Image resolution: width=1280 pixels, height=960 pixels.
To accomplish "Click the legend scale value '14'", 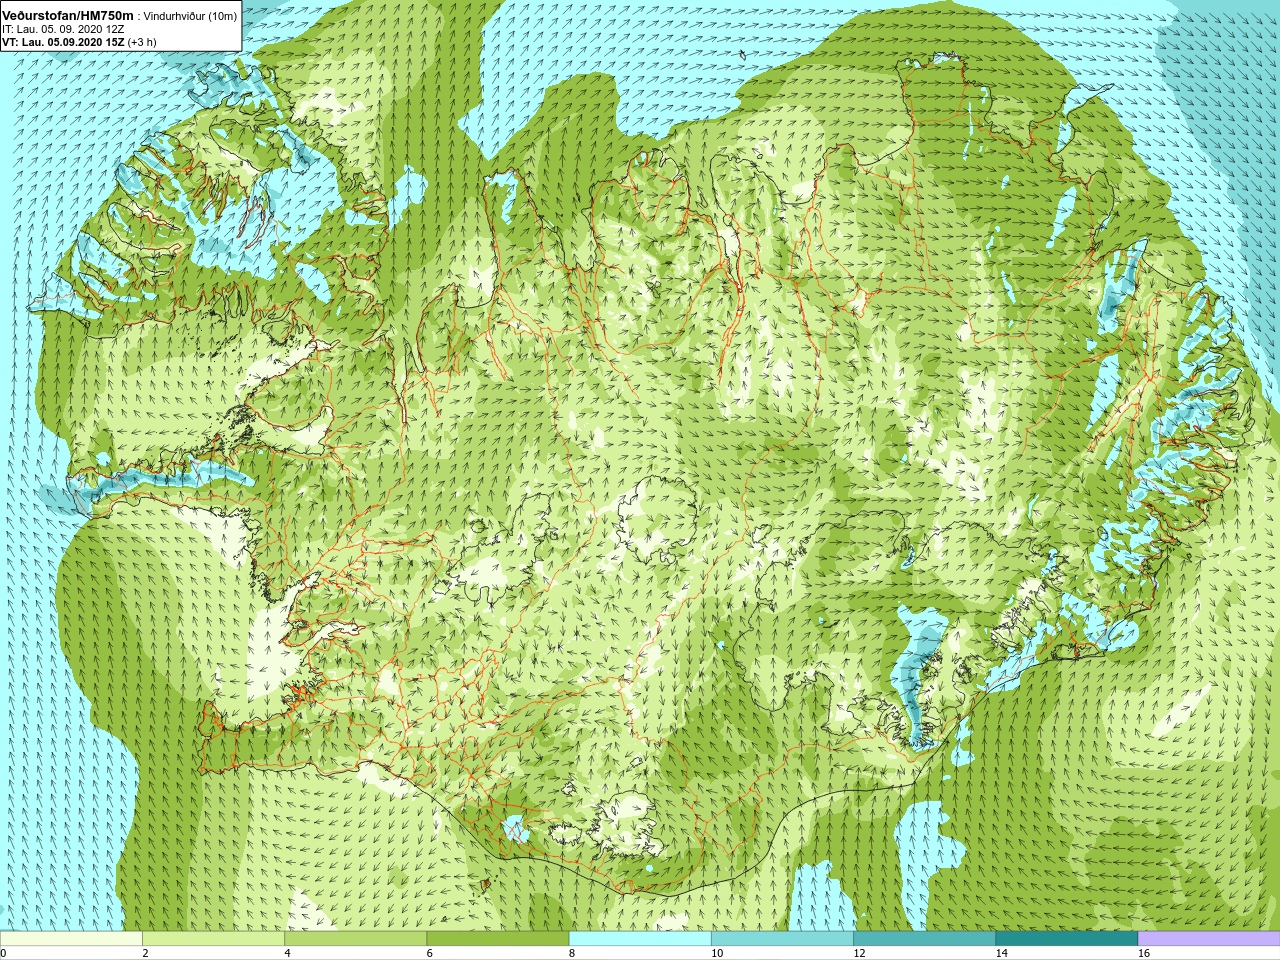I will 1002,953.
